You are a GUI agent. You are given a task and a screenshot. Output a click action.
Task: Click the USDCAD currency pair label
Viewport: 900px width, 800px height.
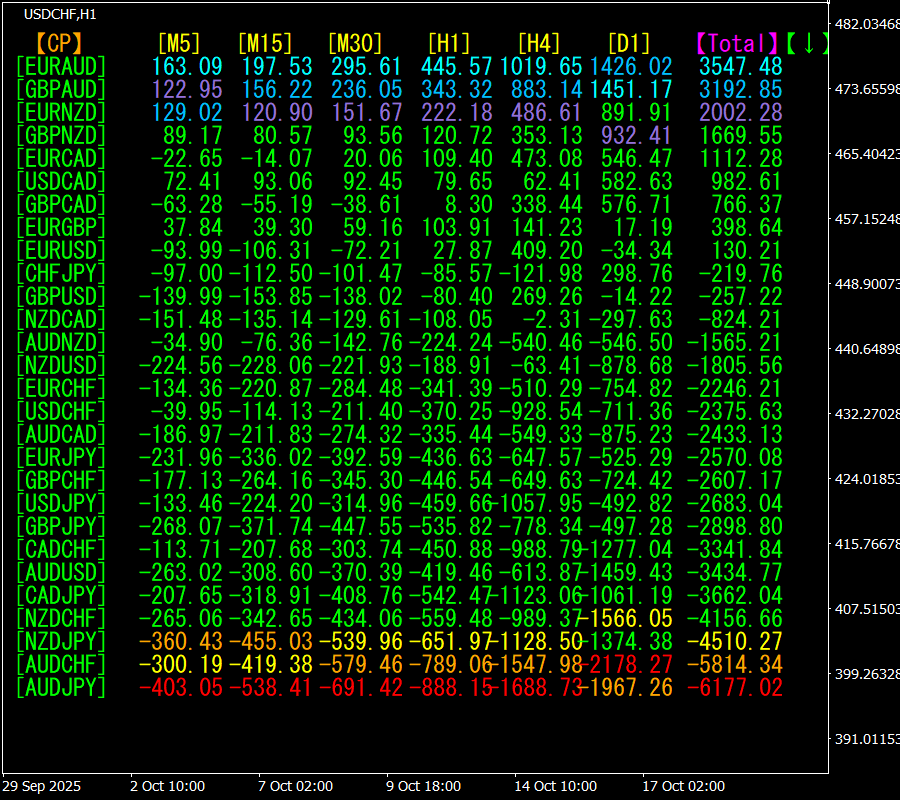point(61,181)
